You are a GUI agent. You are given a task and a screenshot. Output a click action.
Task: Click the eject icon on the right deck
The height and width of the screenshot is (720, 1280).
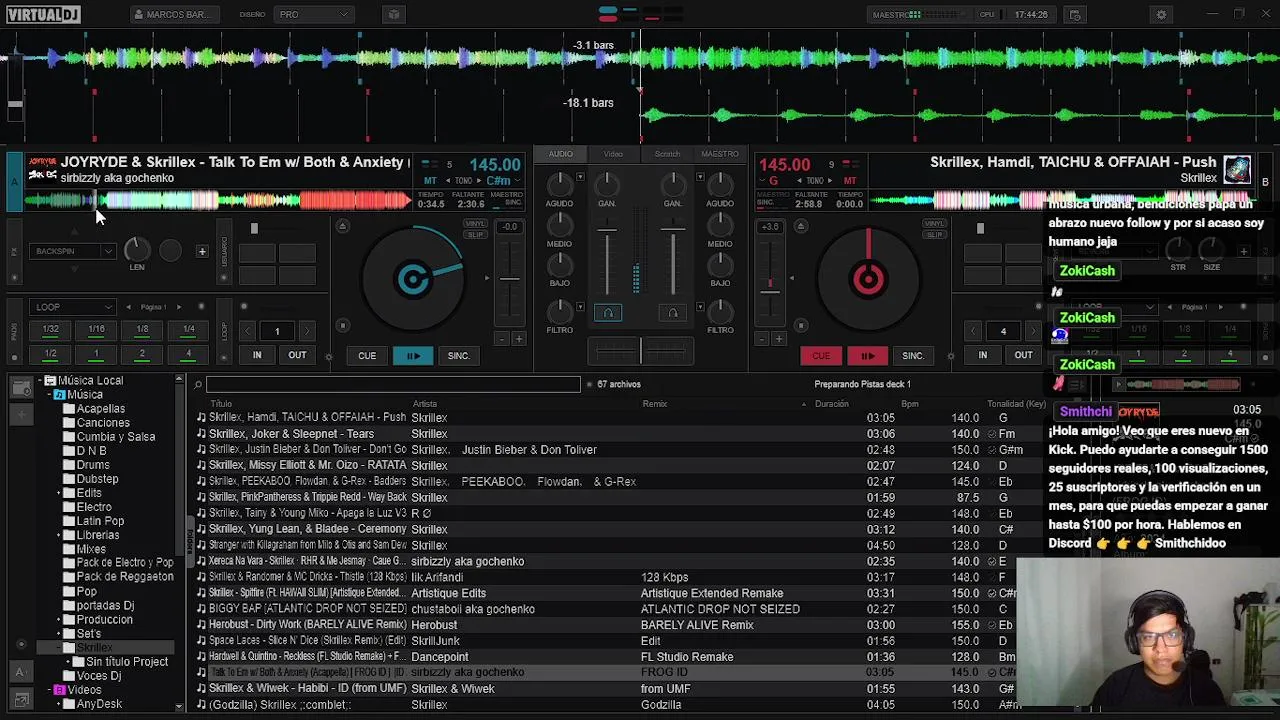point(800,227)
